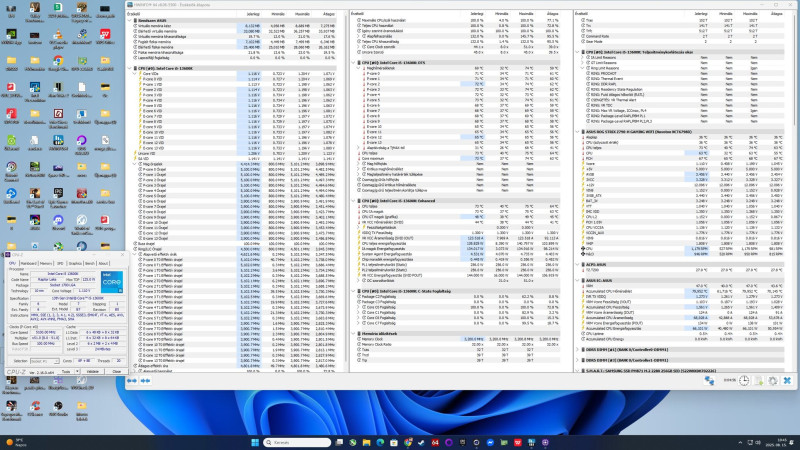
Task: Switch to CPU-Z Memory tab
Action: [46, 263]
